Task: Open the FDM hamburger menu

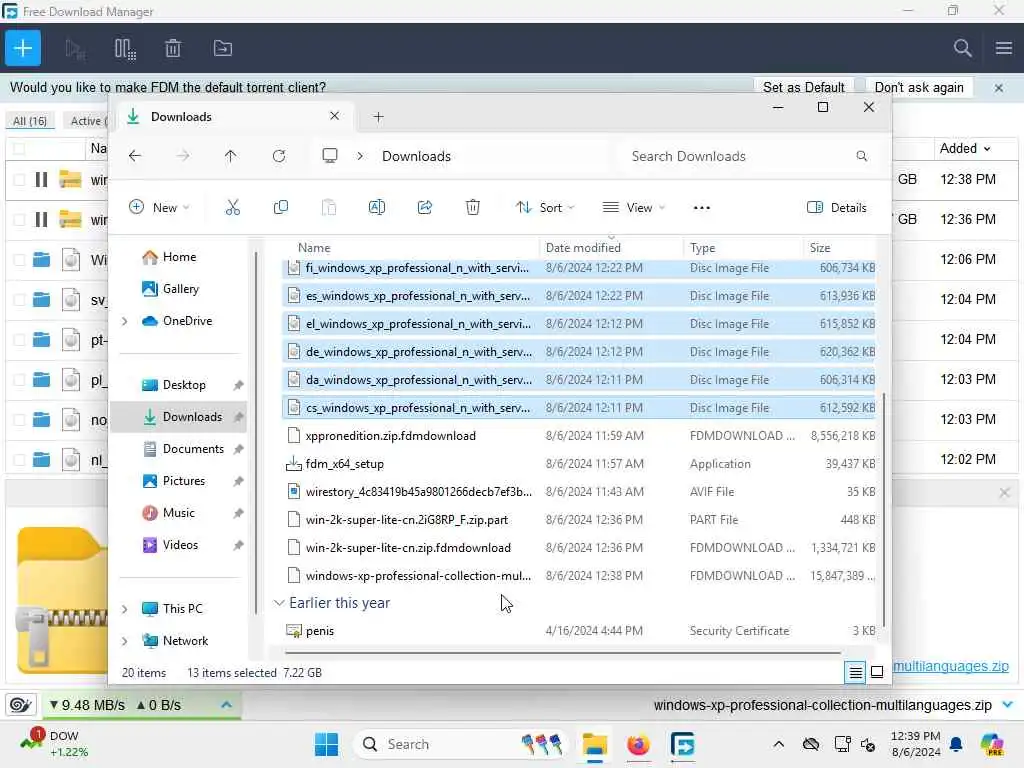Action: [1004, 48]
